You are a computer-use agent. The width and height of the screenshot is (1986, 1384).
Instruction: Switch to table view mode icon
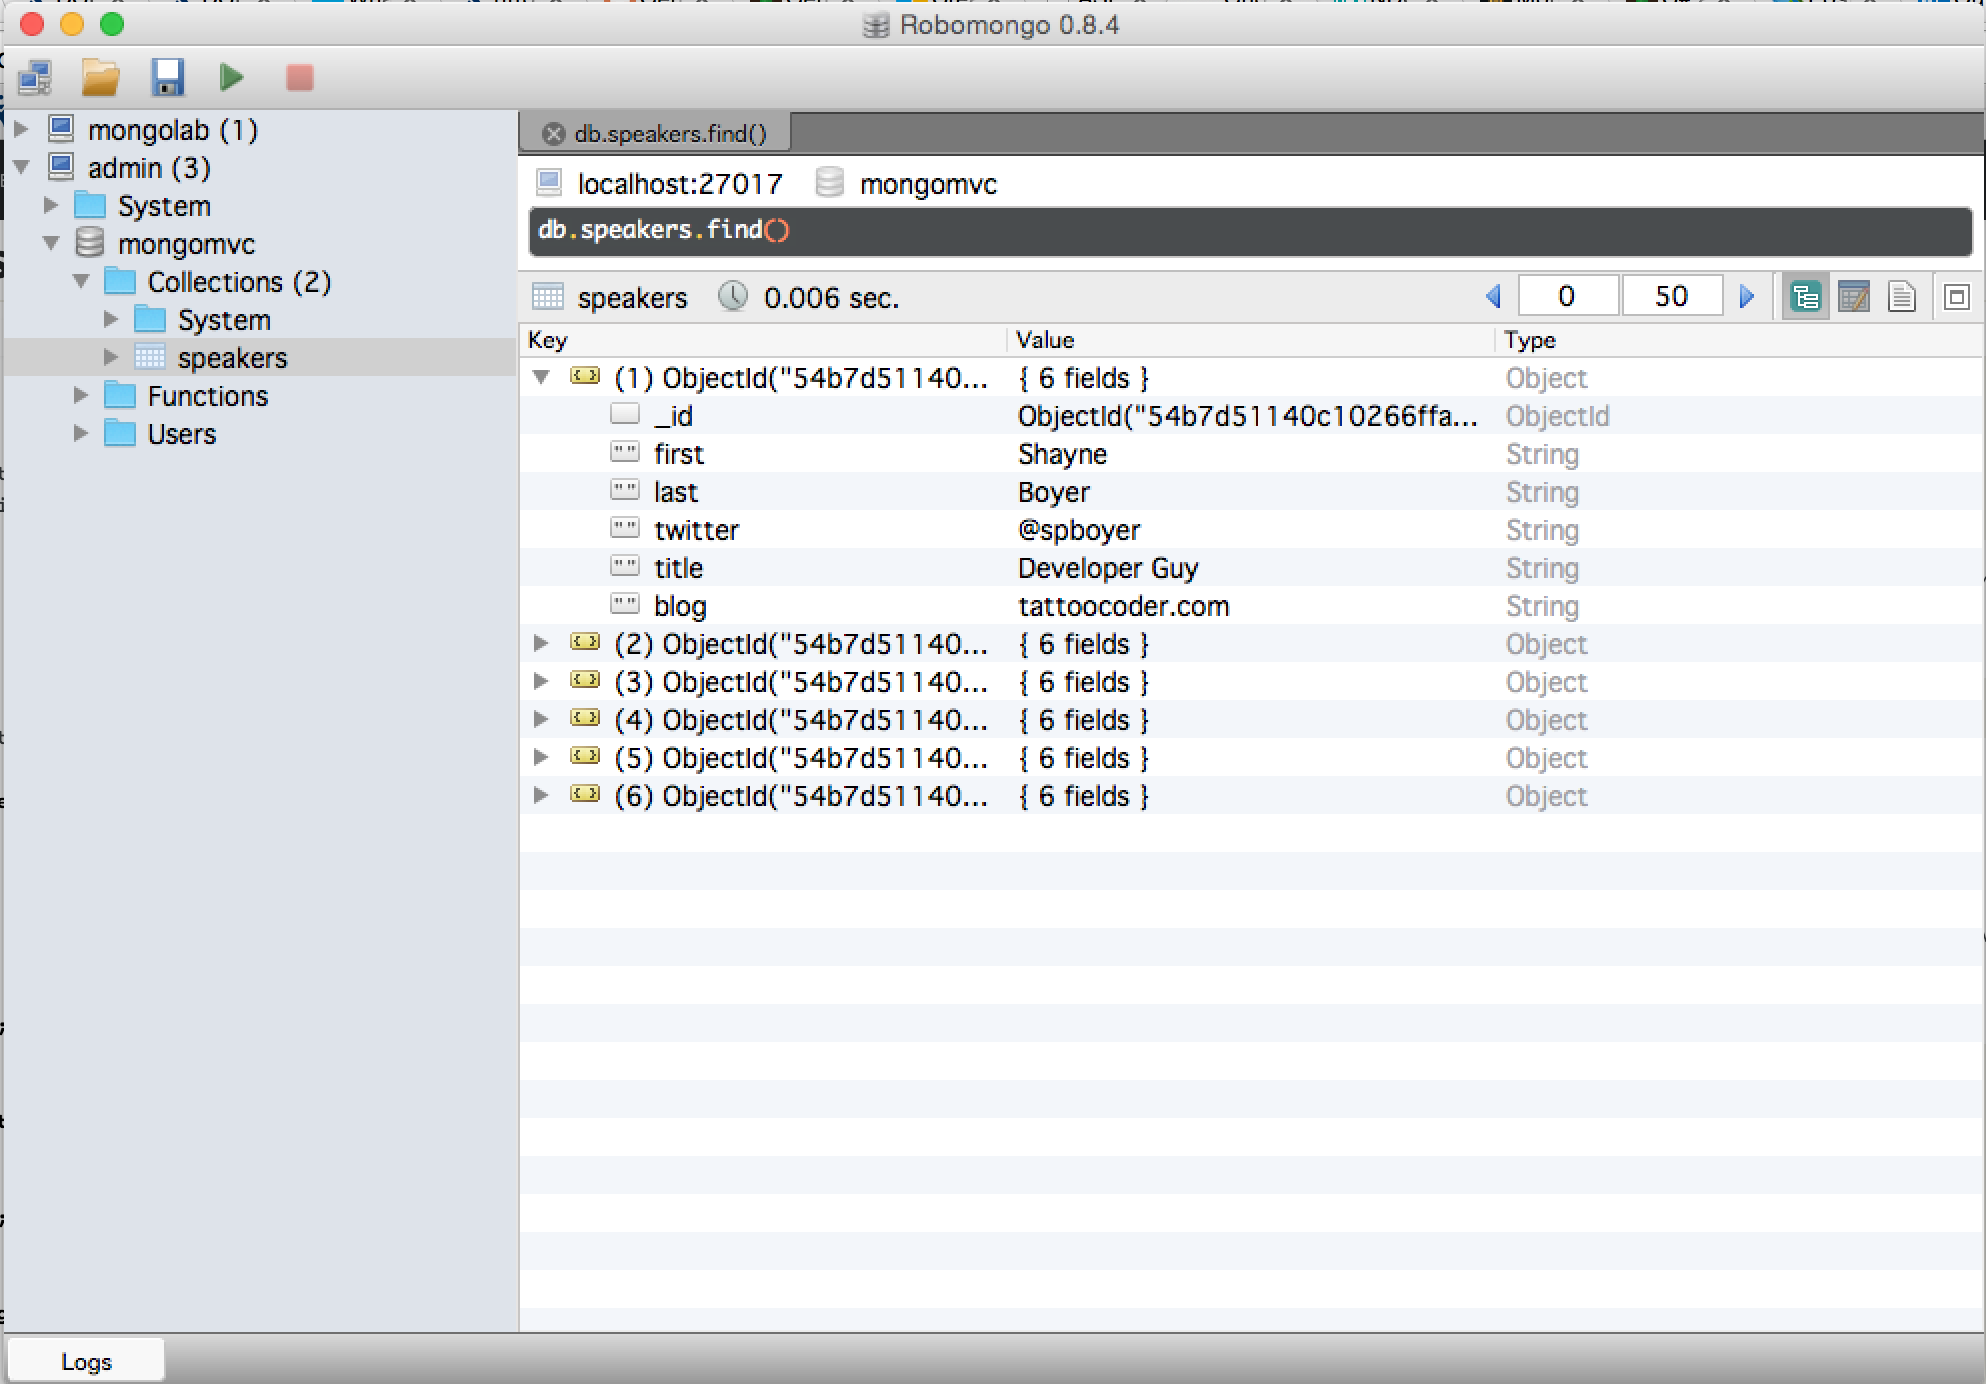tap(1854, 297)
